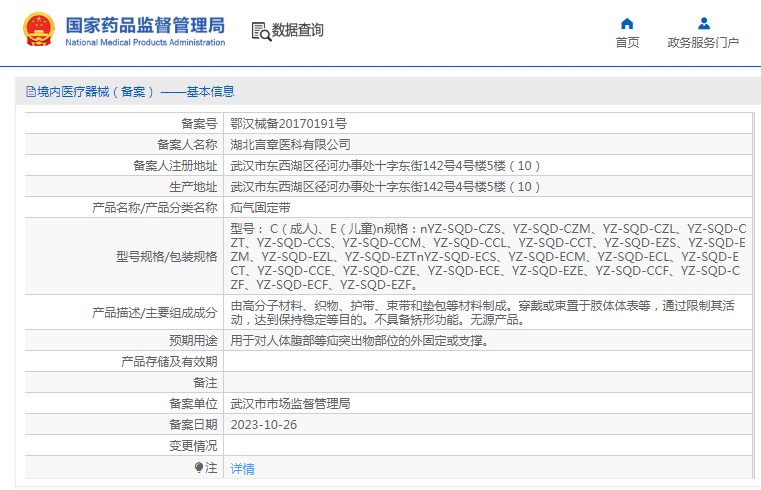Open the 详情 link
The width and height of the screenshot is (761, 490).
[x=242, y=469]
